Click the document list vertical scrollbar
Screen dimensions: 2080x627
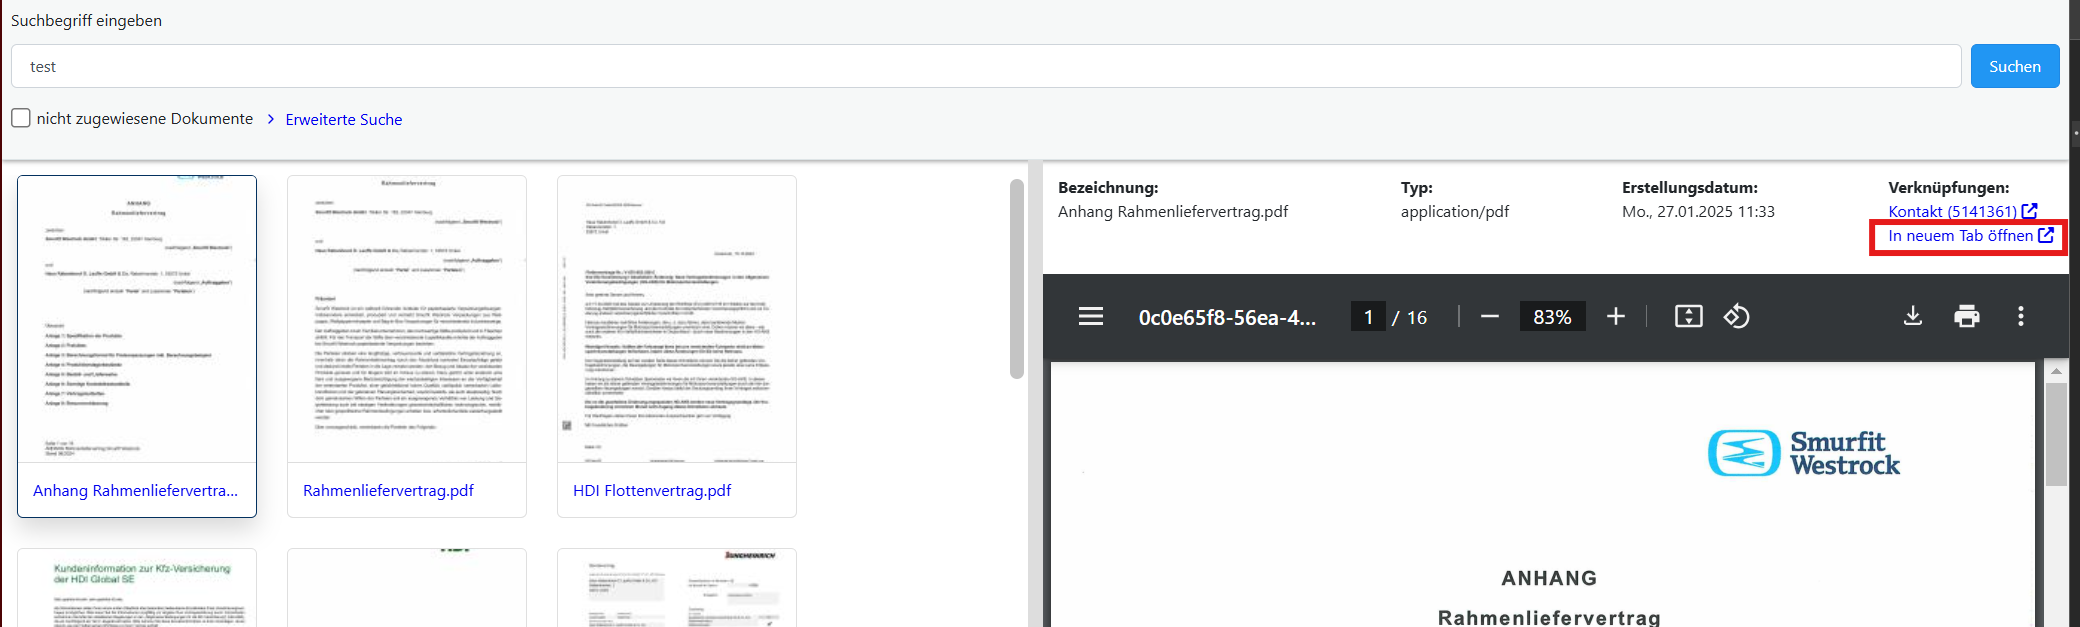(1016, 280)
